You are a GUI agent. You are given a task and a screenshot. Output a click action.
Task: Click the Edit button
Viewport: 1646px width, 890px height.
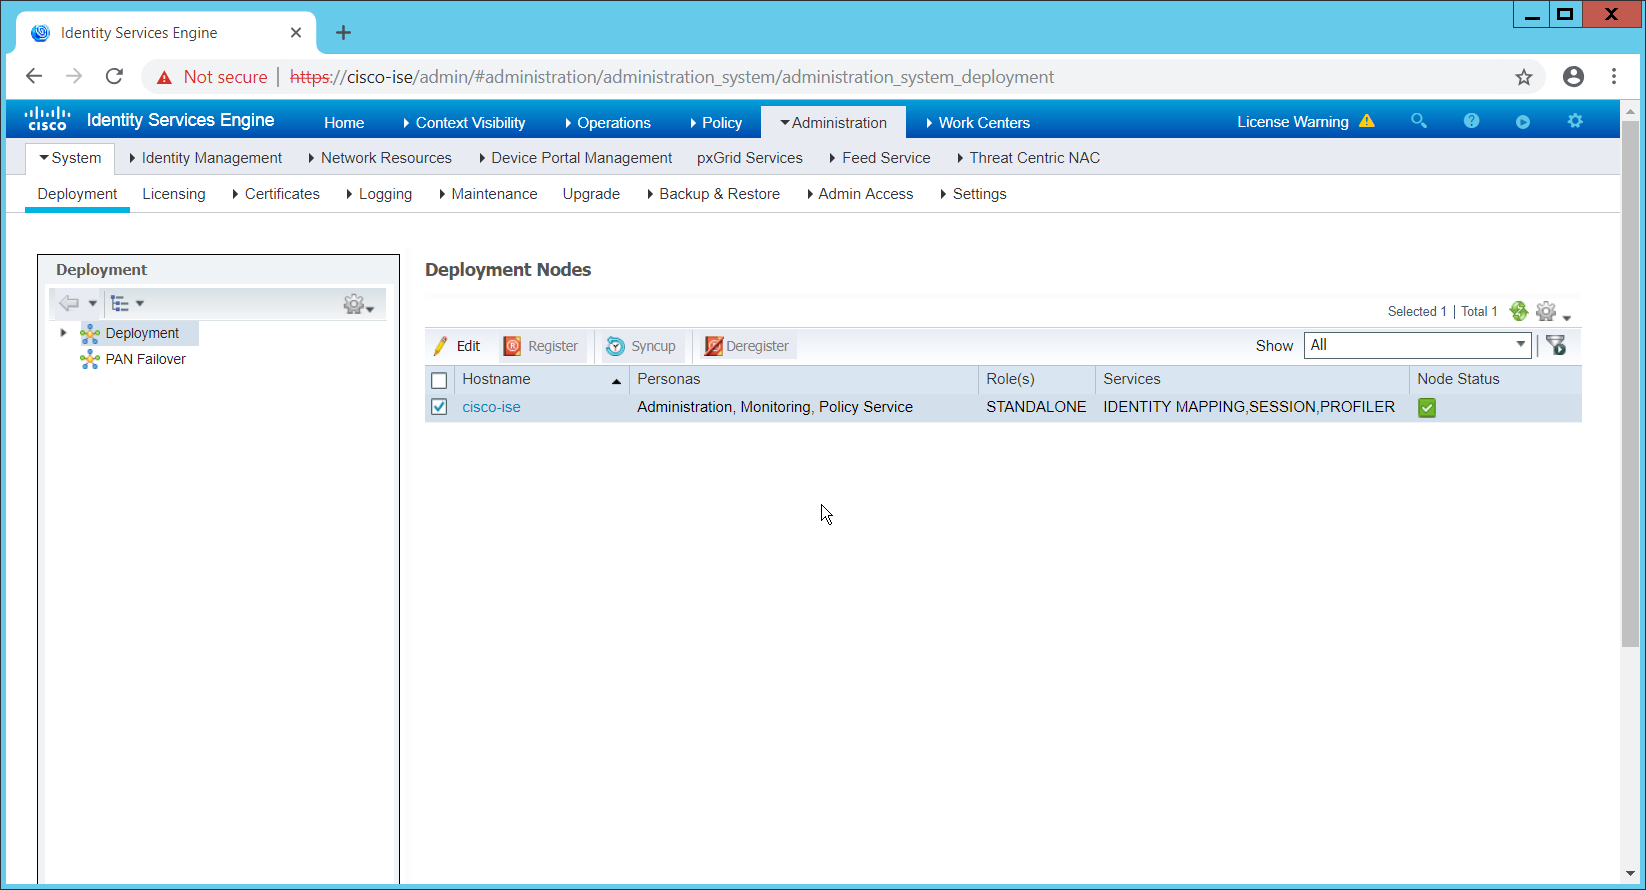point(458,346)
